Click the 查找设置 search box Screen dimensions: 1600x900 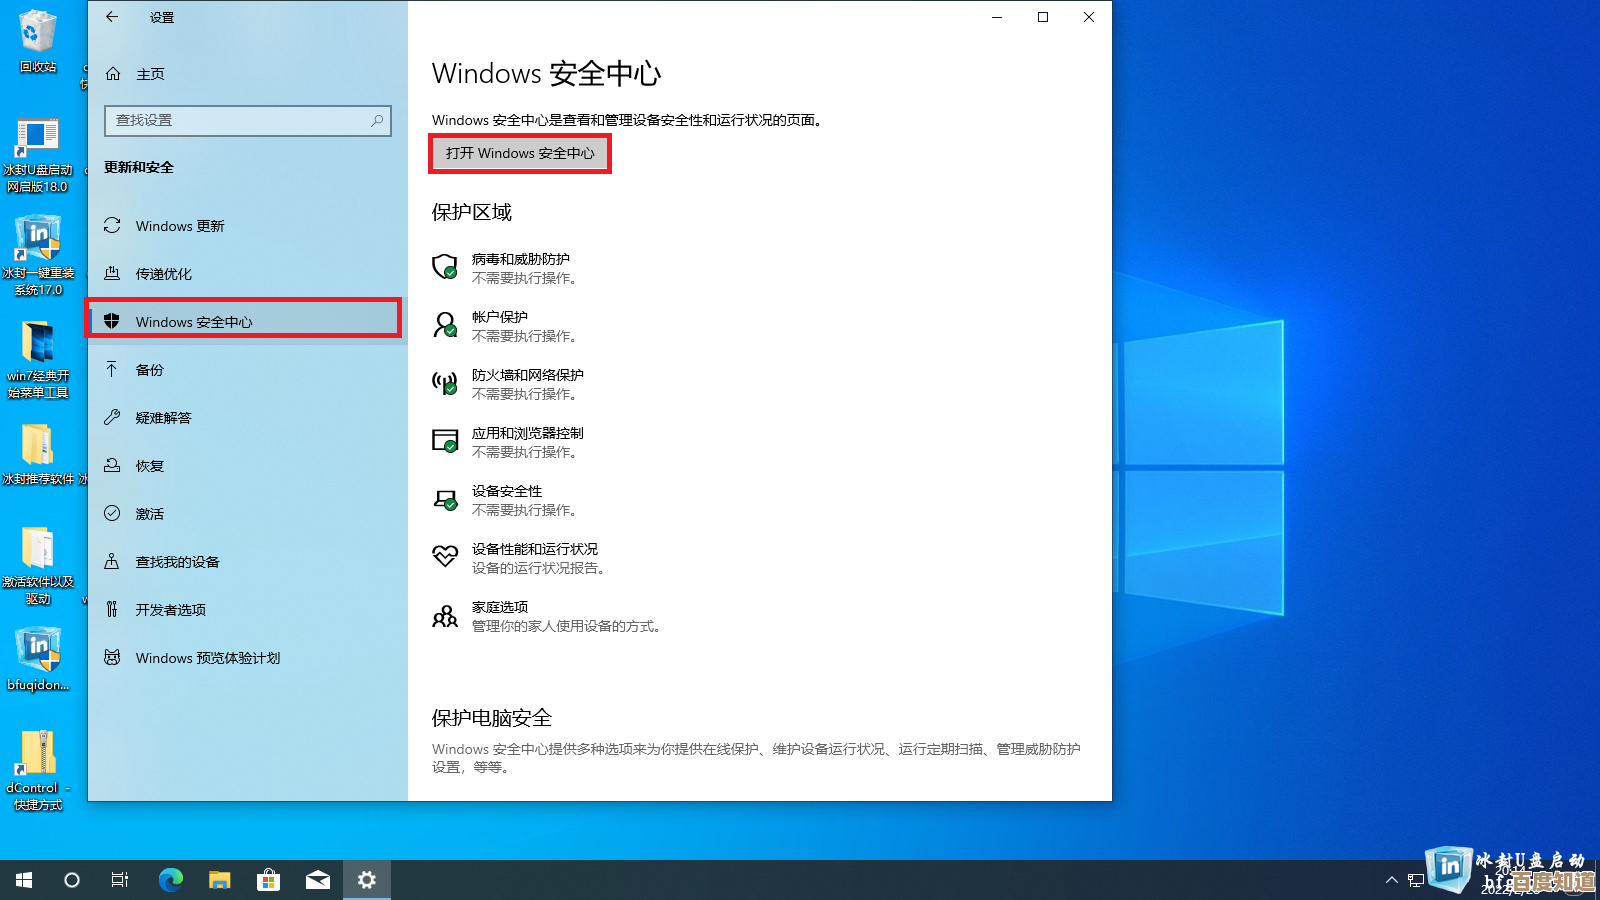point(240,120)
